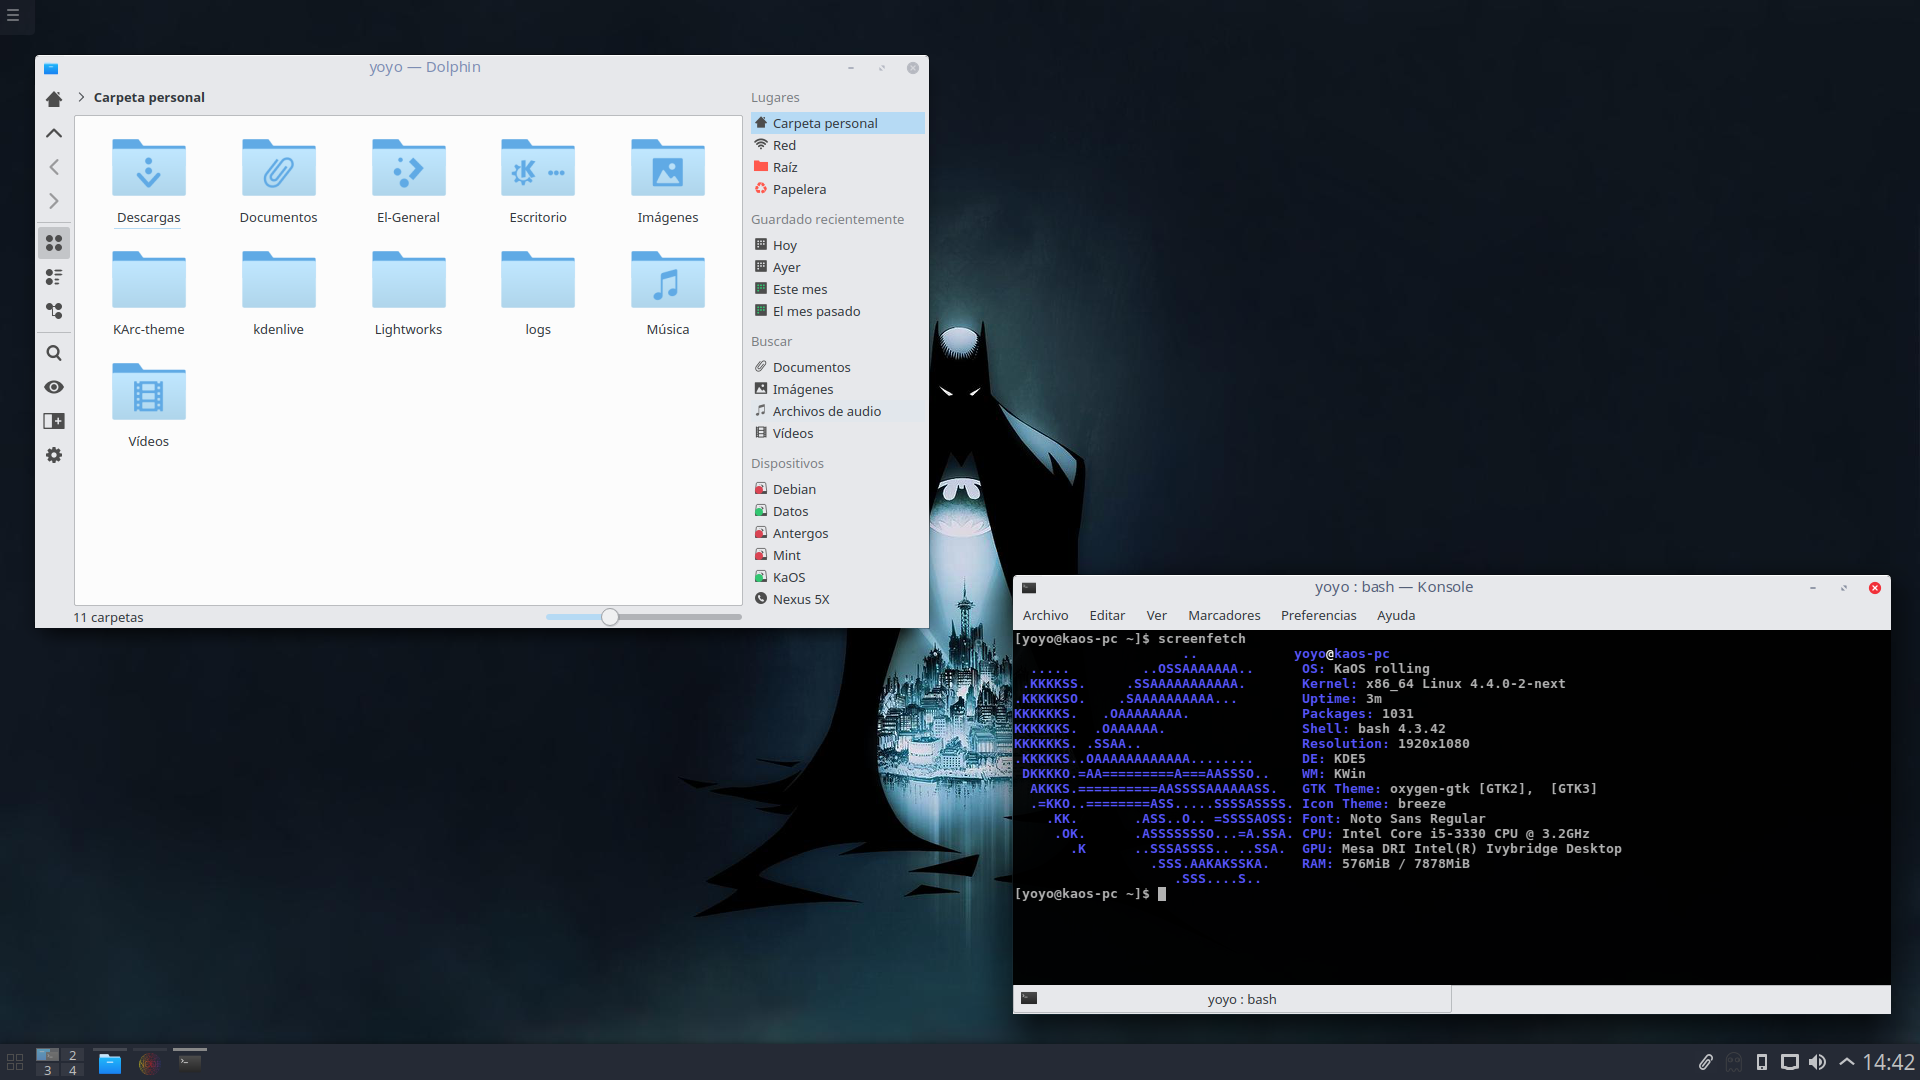The image size is (1920, 1080).
Task: Open the Nexus 5X device
Action: (838, 599)
